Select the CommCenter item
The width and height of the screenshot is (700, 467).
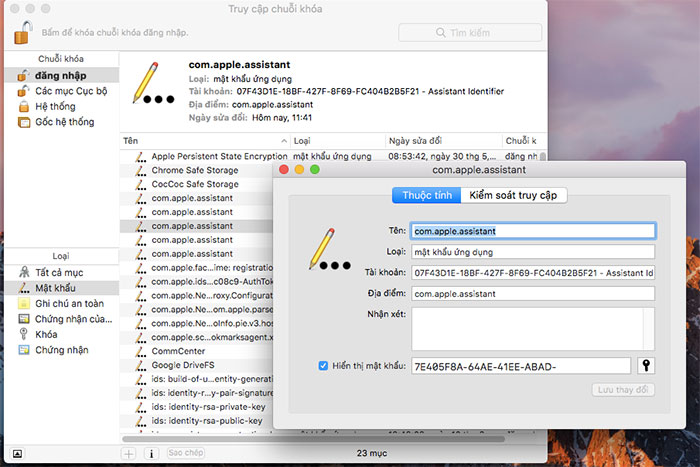coord(196,351)
